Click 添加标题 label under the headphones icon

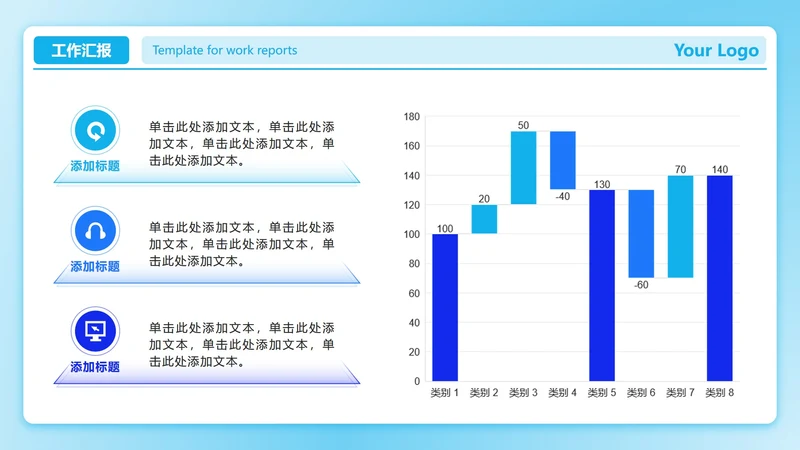(95, 267)
